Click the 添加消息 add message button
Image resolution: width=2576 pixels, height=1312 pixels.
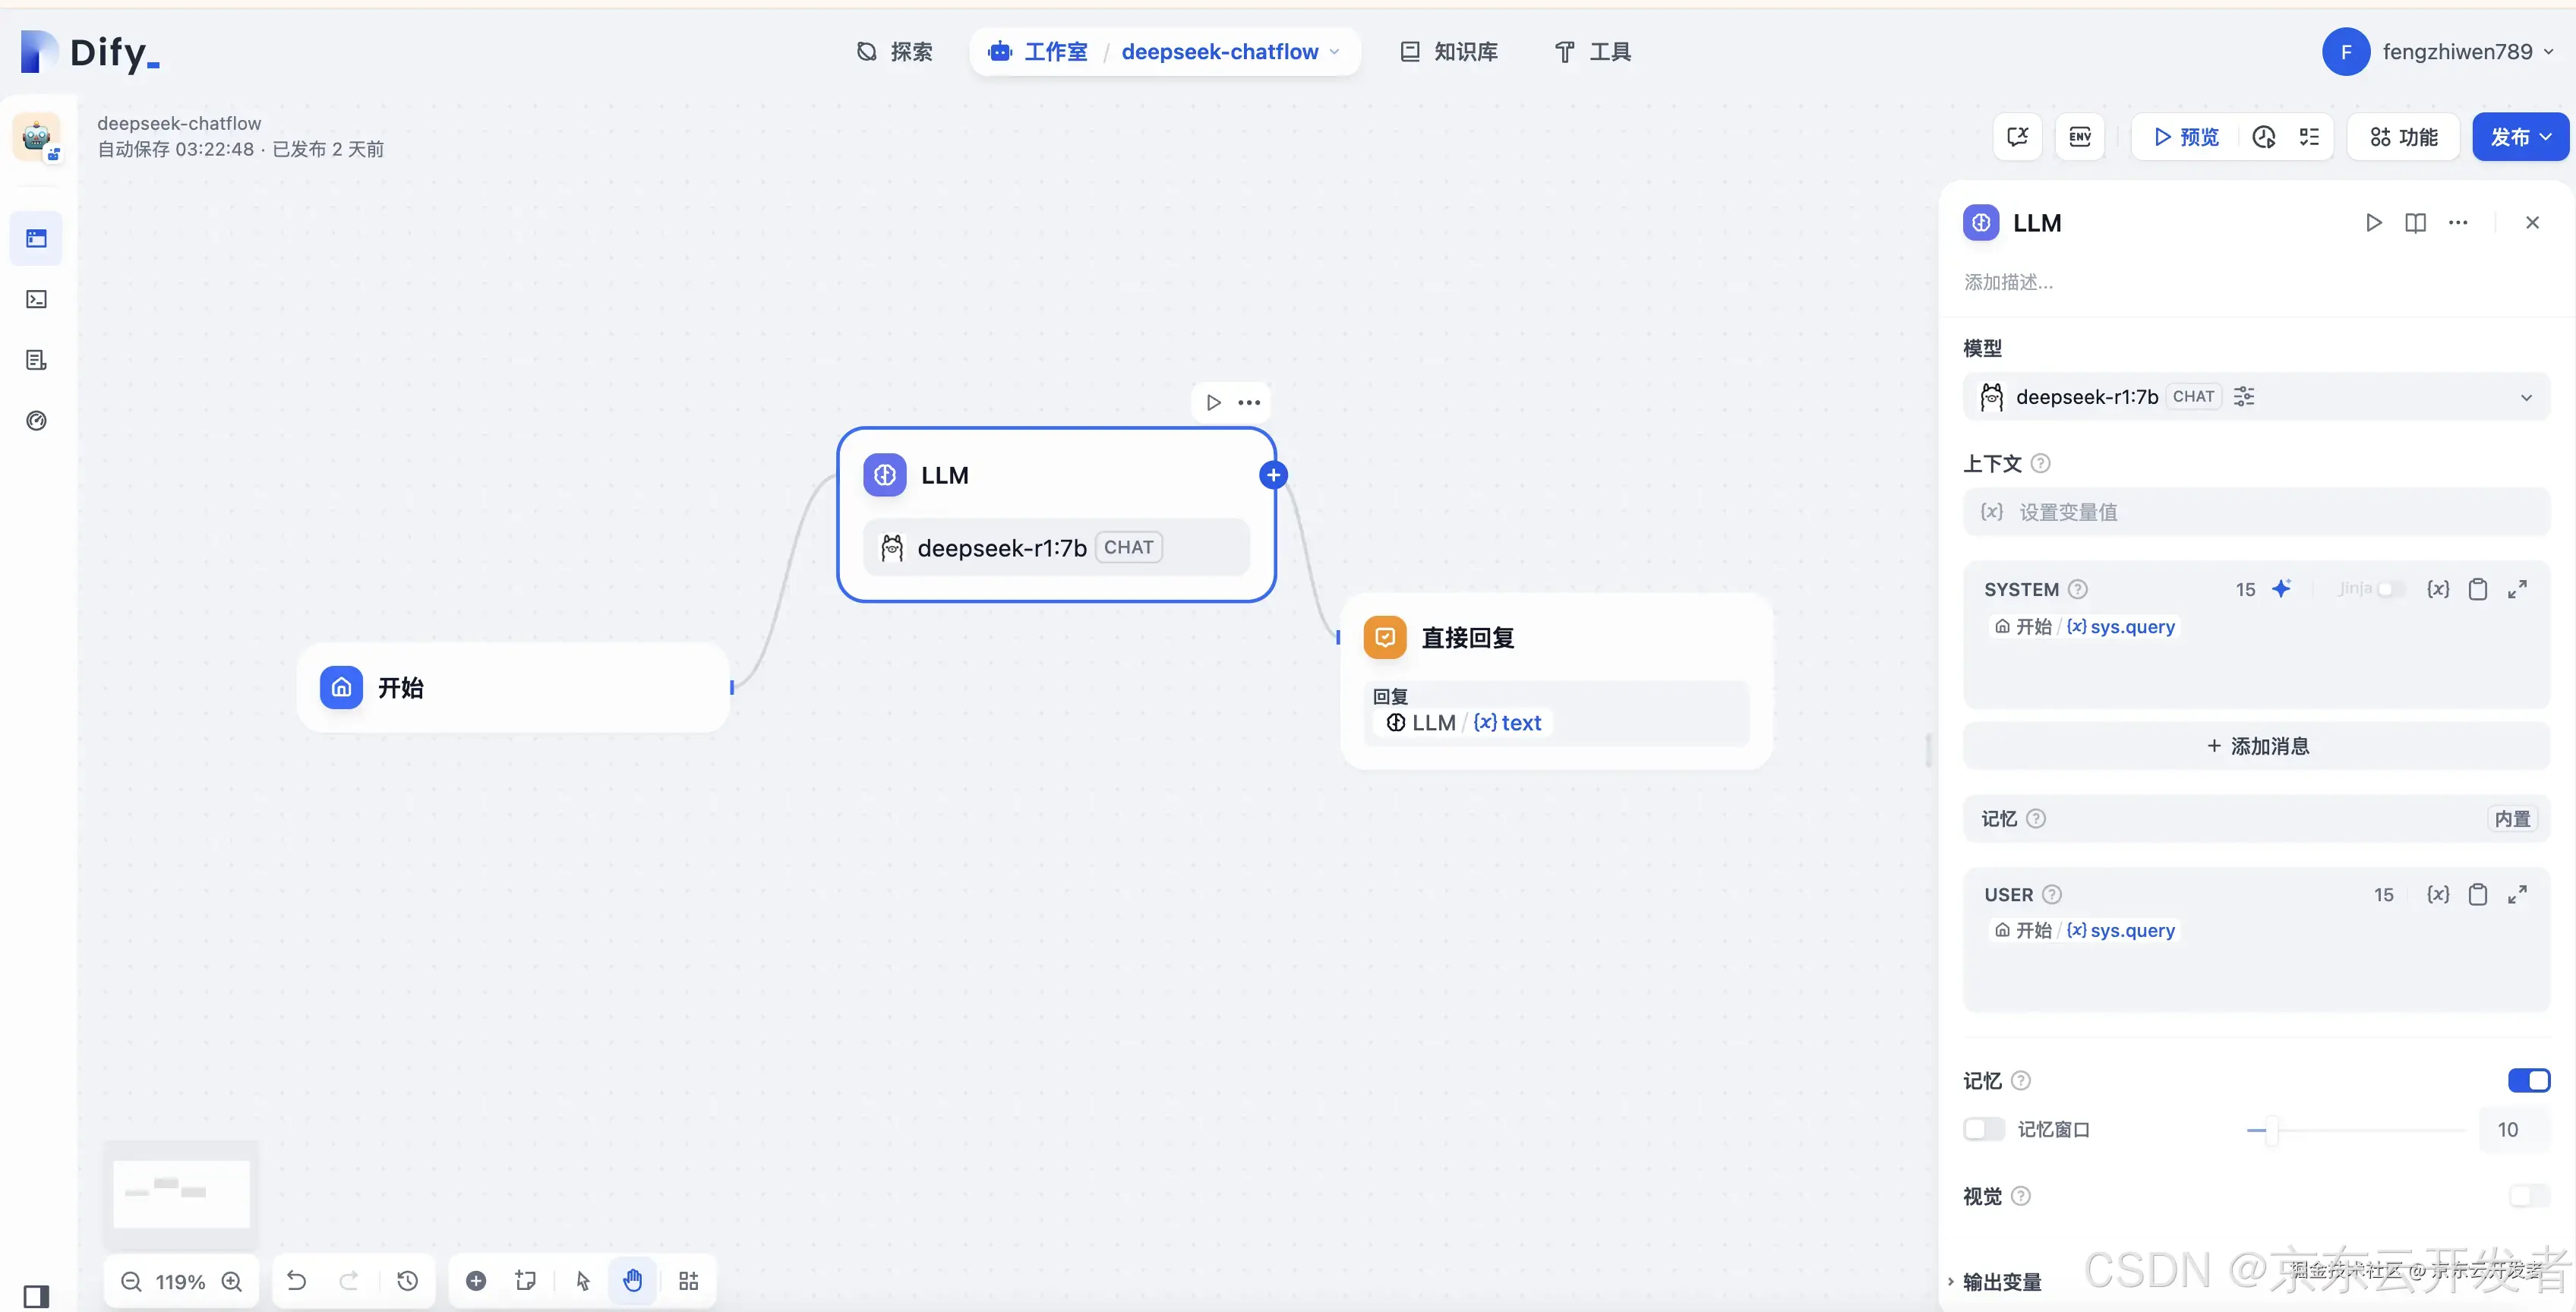[x=2257, y=746]
